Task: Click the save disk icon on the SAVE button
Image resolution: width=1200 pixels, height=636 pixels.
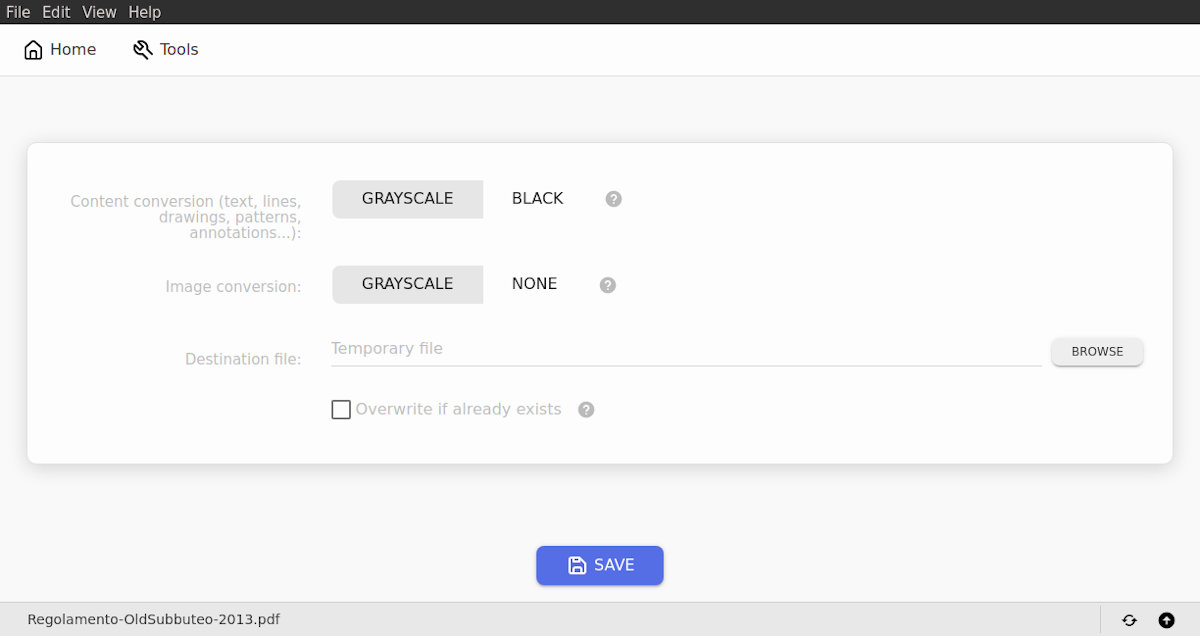Action: [x=577, y=565]
